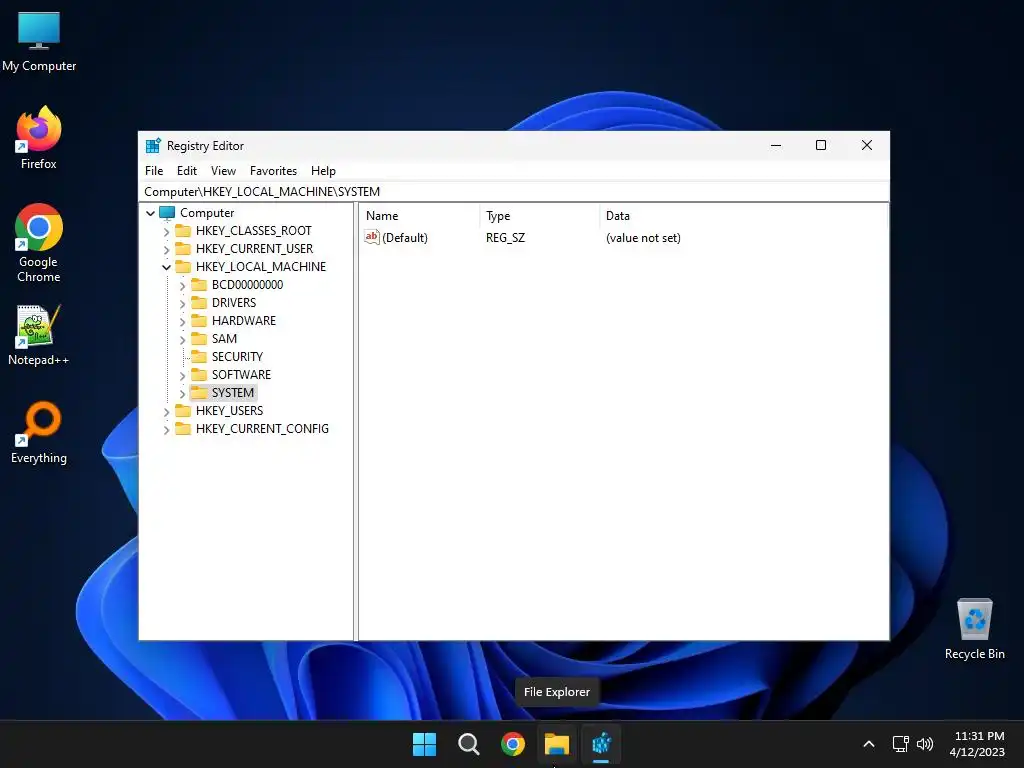The image size is (1024, 768).
Task: Click the Registry Editor title bar icon
Action: coord(153,146)
